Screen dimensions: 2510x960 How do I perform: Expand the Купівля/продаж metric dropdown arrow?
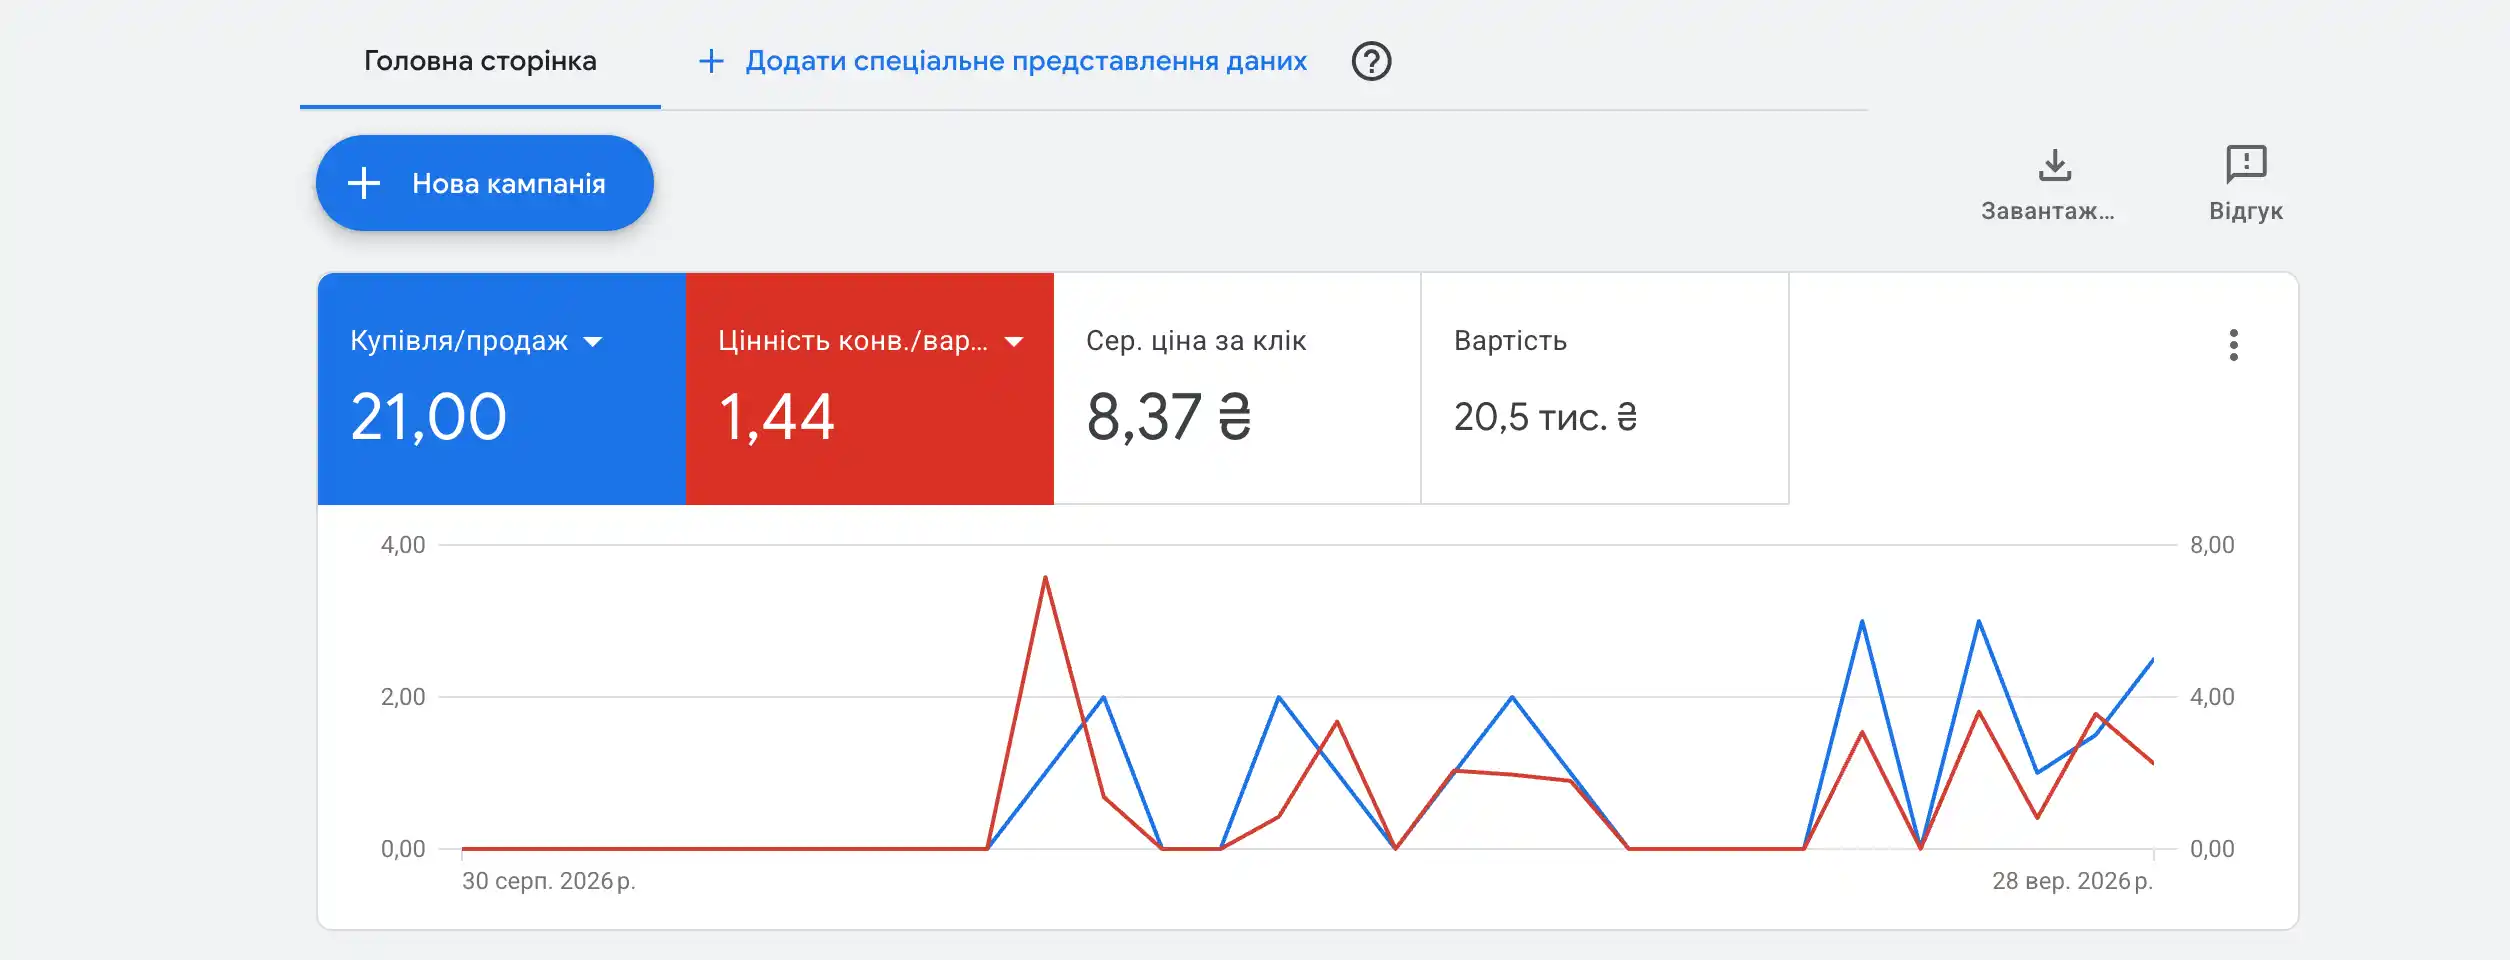click(x=593, y=342)
